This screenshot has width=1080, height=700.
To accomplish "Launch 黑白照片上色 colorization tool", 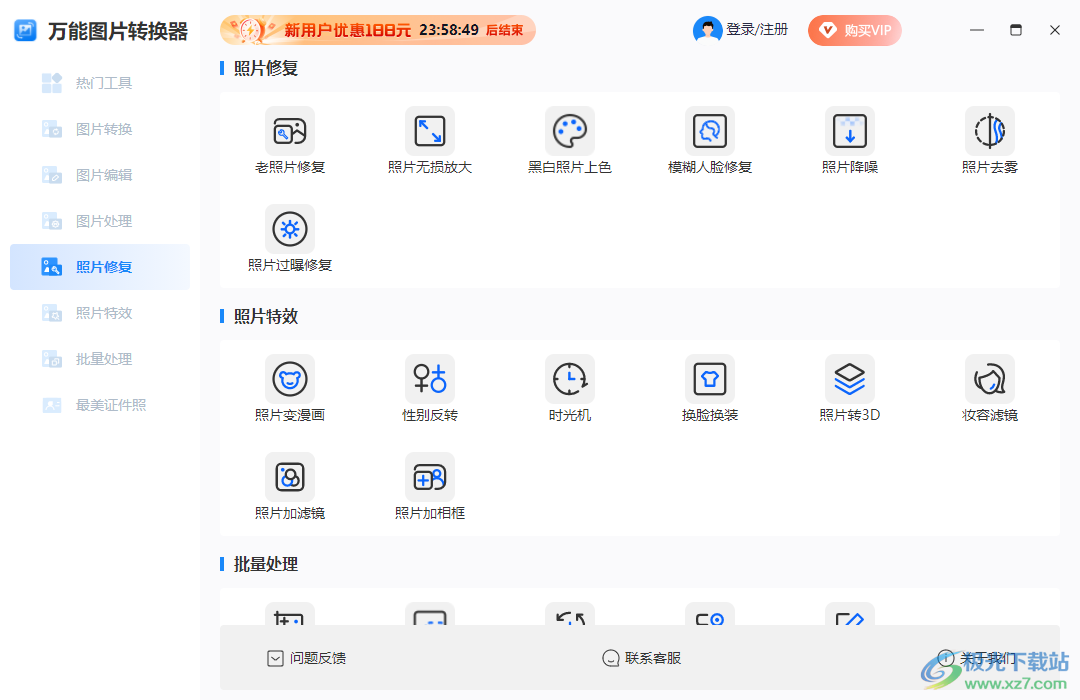I will (570, 140).
